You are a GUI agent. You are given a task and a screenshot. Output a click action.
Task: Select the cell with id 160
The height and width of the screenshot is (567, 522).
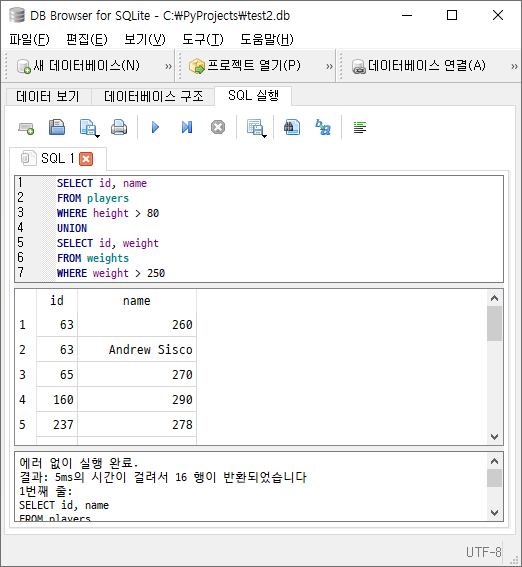pyautogui.click(x=57, y=400)
